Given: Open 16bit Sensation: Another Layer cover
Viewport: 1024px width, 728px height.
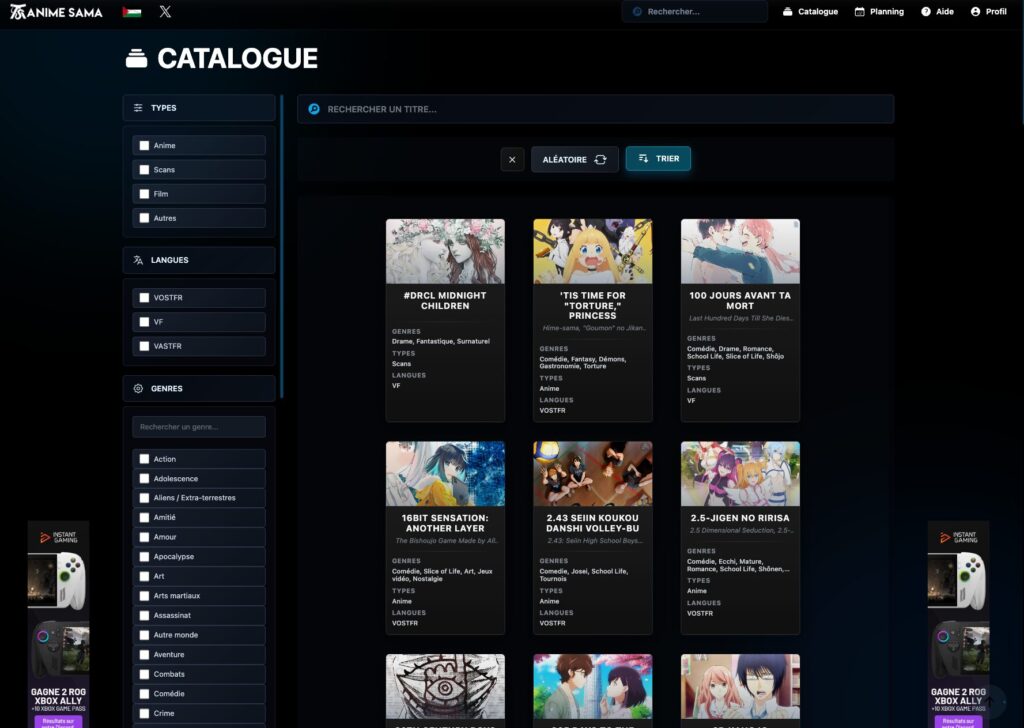Looking at the screenshot, I should point(445,474).
